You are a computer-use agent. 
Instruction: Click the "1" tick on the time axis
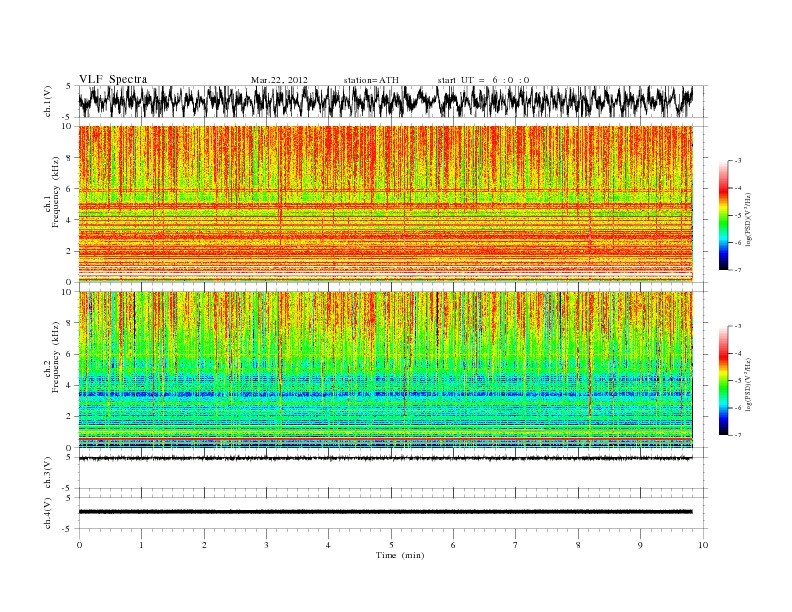(x=141, y=545)
